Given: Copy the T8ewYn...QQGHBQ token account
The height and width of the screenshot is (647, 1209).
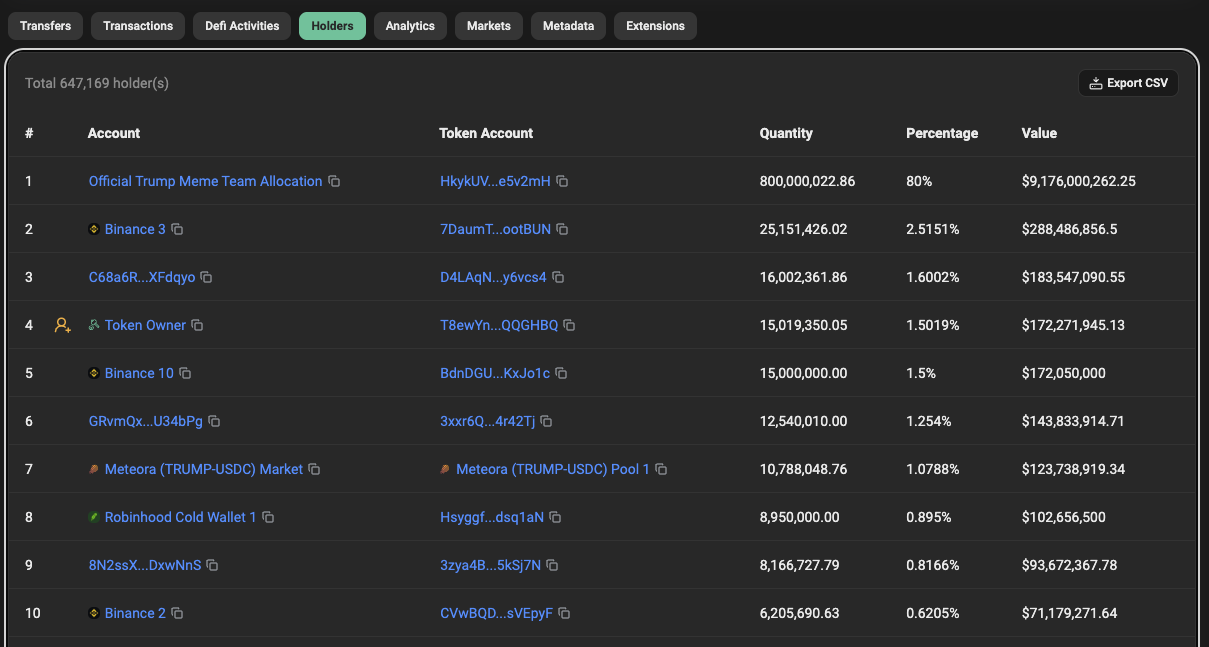Looking at the screenshot, I should click(569, 325).
